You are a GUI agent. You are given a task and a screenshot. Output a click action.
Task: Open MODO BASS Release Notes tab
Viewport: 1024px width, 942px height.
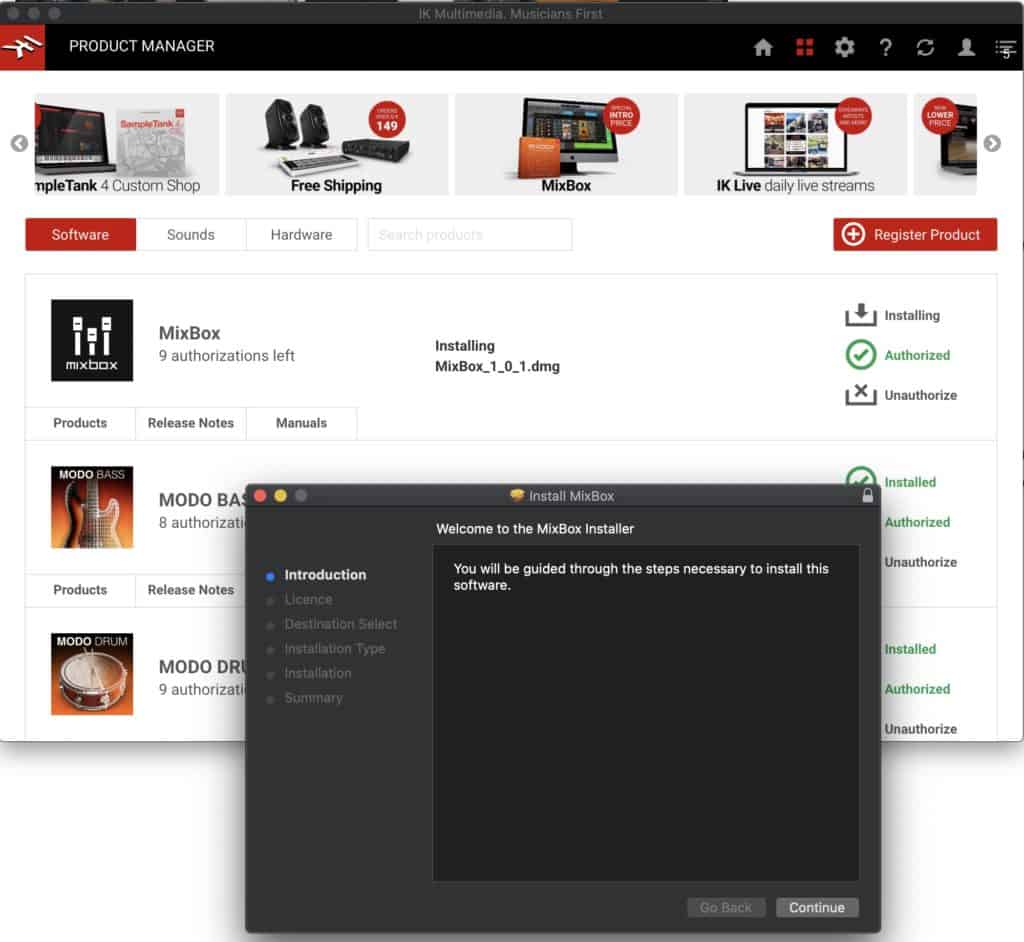[x=190, y=590]
